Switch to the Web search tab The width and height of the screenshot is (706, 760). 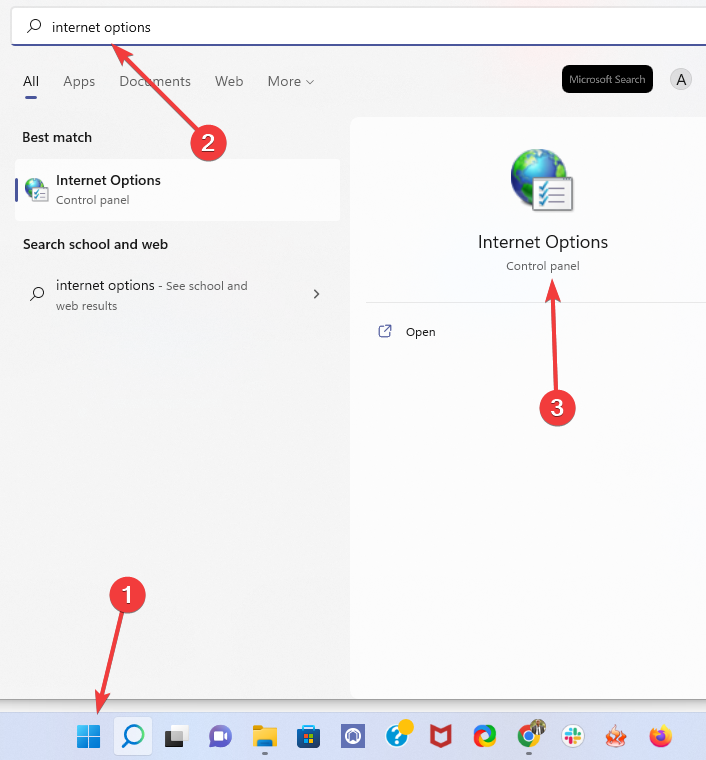pos(229,81)
